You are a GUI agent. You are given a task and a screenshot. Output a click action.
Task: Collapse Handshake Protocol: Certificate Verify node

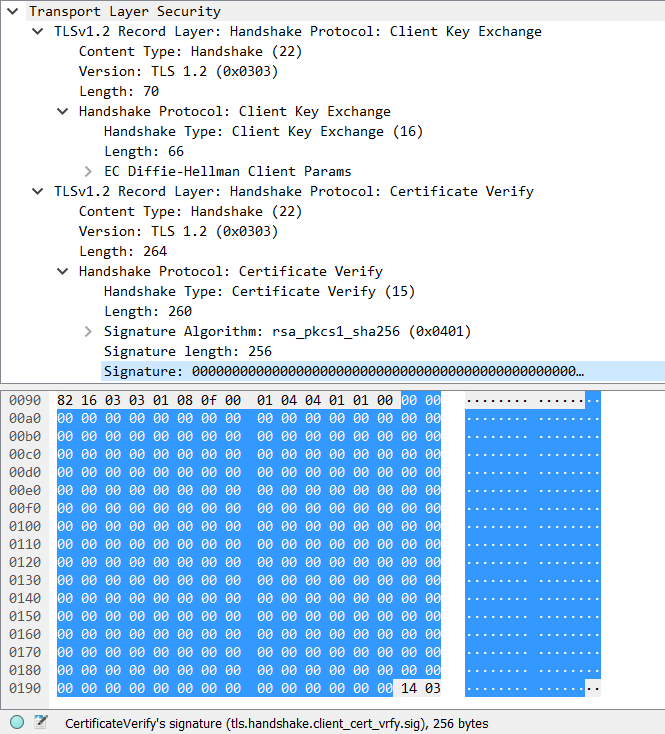coord(62,272)
